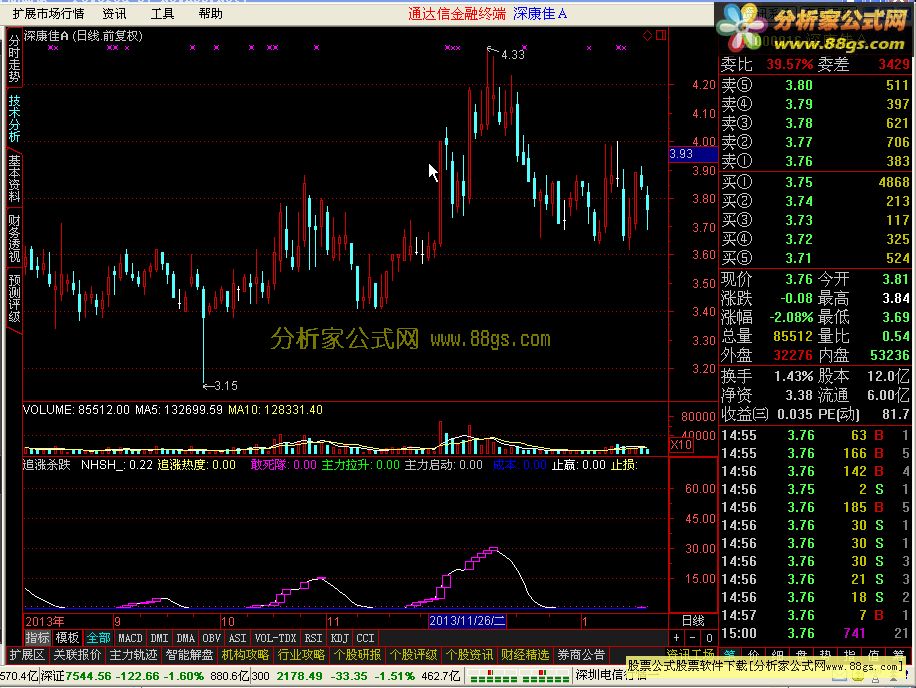
Task: Open the 个股评级 bottom tab
Action: (413, 655)
